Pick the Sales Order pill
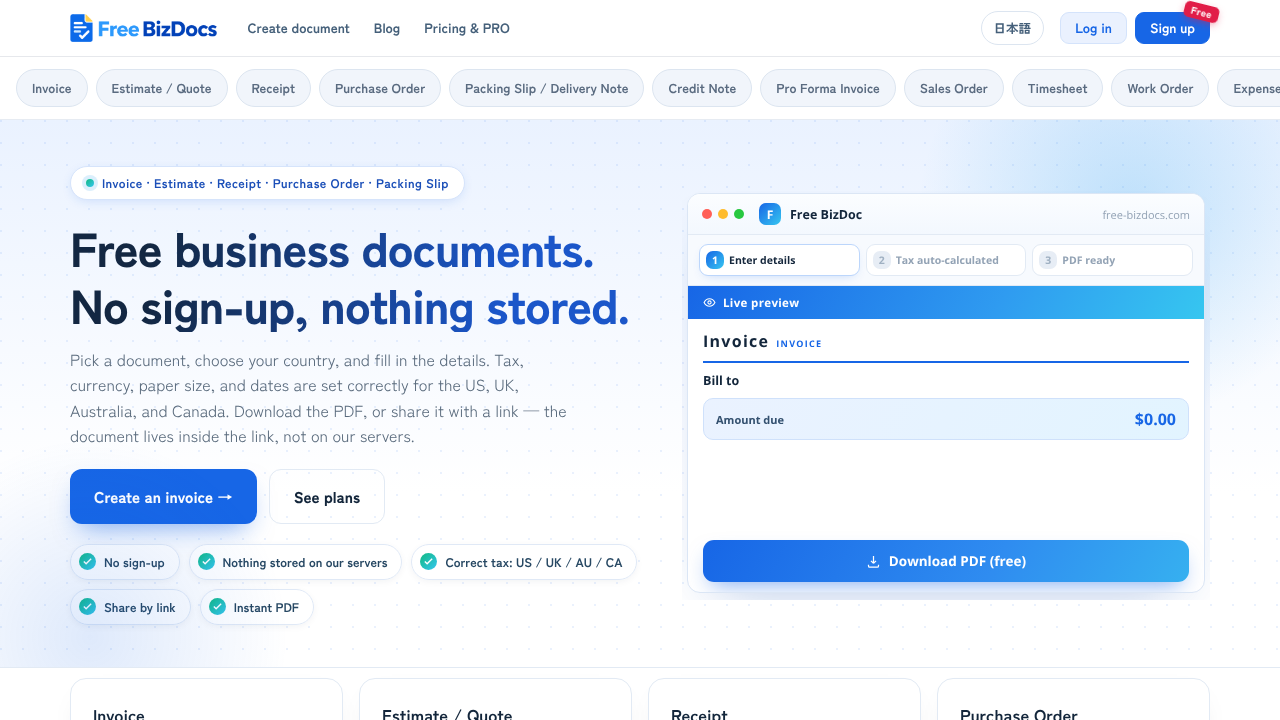 (954, 88)
